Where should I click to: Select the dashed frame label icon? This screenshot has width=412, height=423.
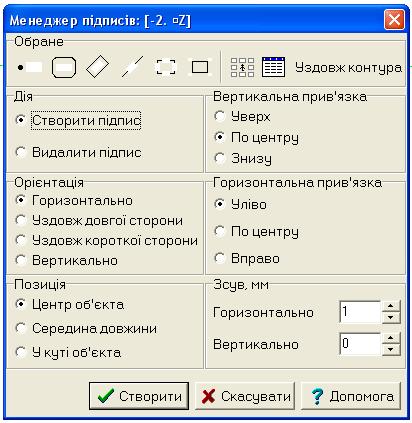tap(166, 67)
